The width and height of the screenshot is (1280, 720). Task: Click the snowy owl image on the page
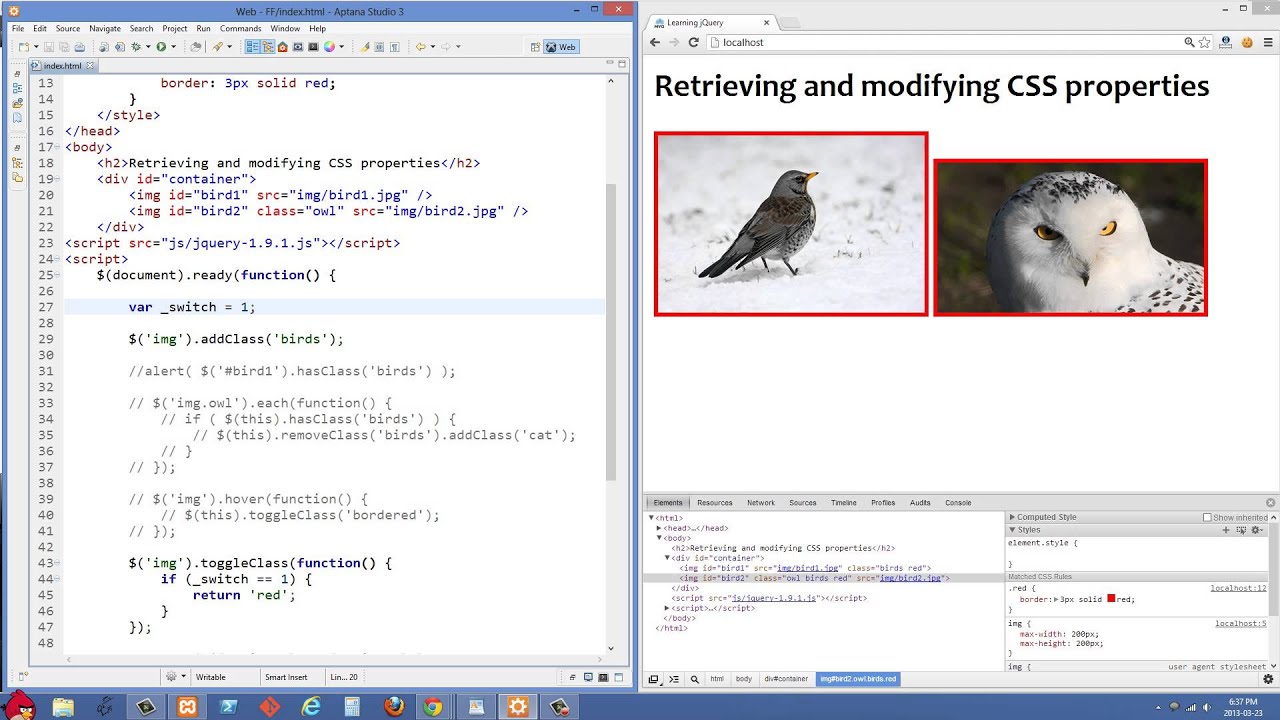point(1070,238)
